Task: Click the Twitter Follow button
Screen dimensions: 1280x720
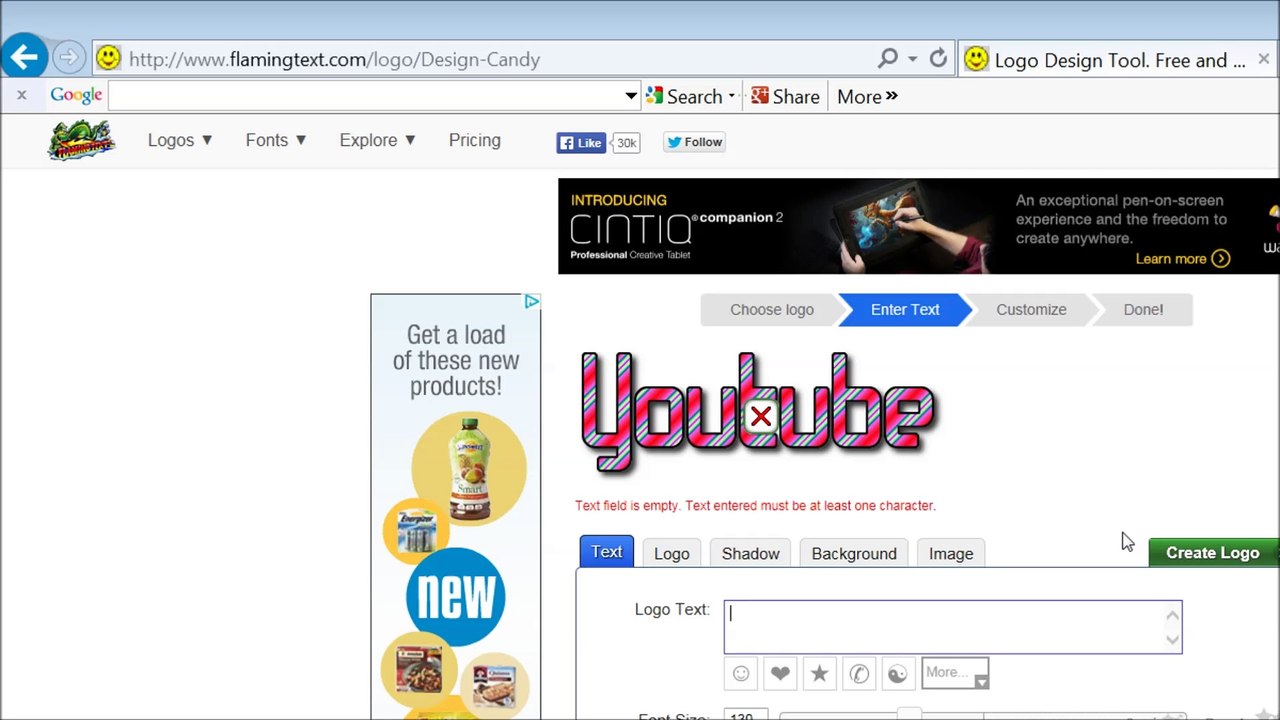Action: [694, 142]
